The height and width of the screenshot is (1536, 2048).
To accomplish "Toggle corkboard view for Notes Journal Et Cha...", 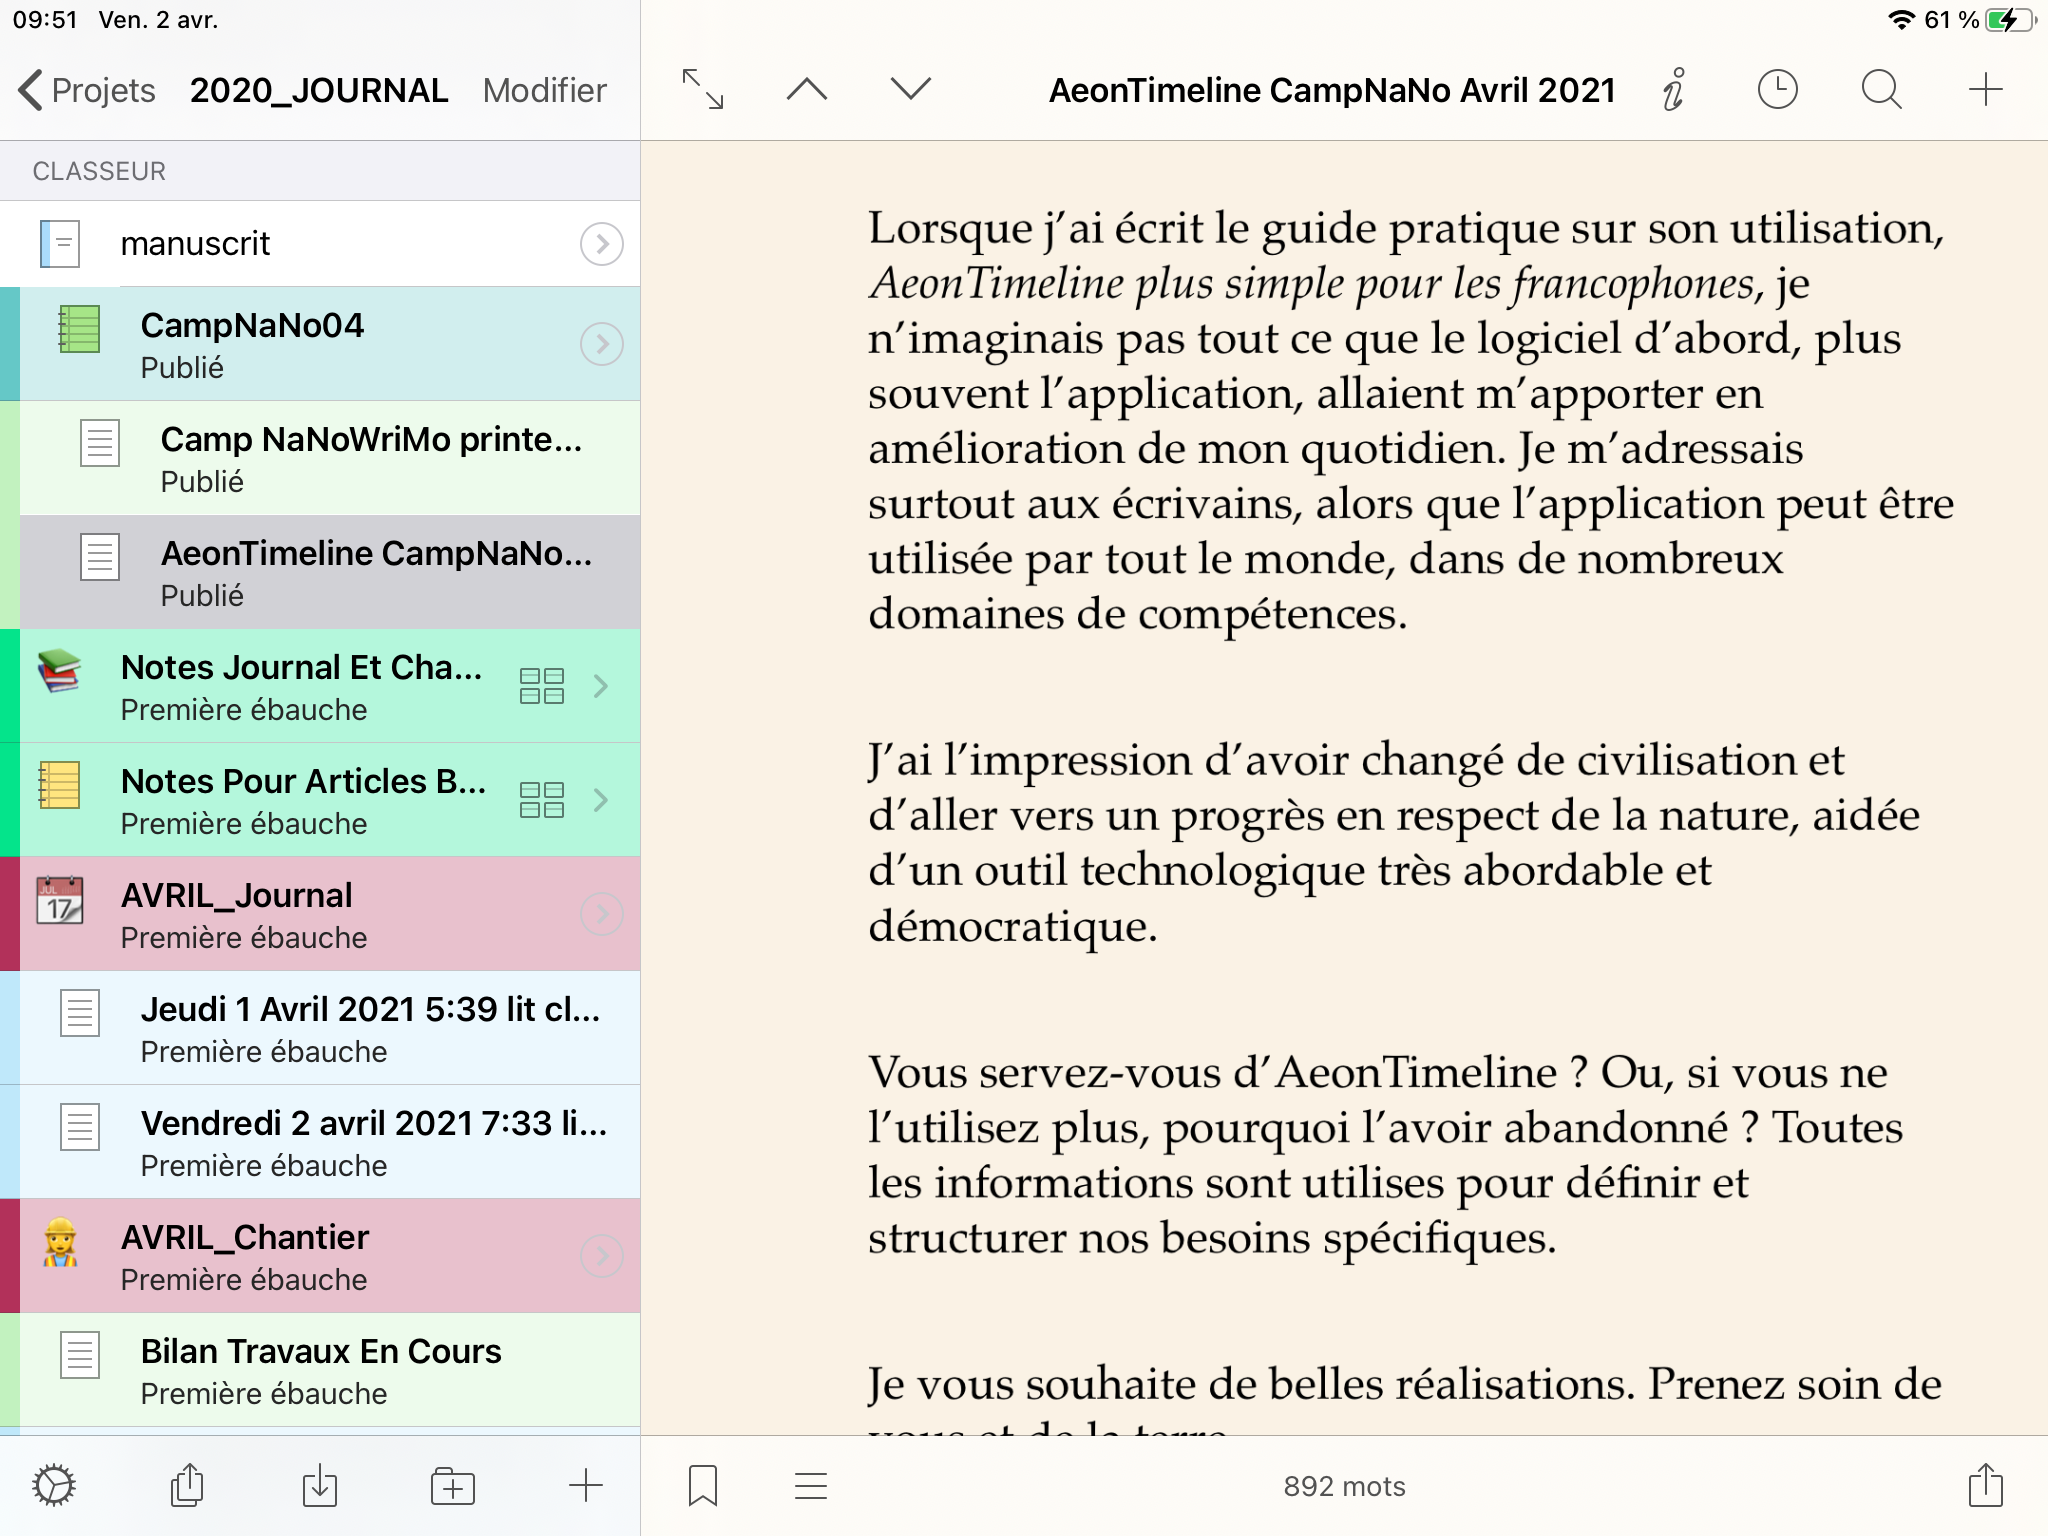I will pos(542,686).
